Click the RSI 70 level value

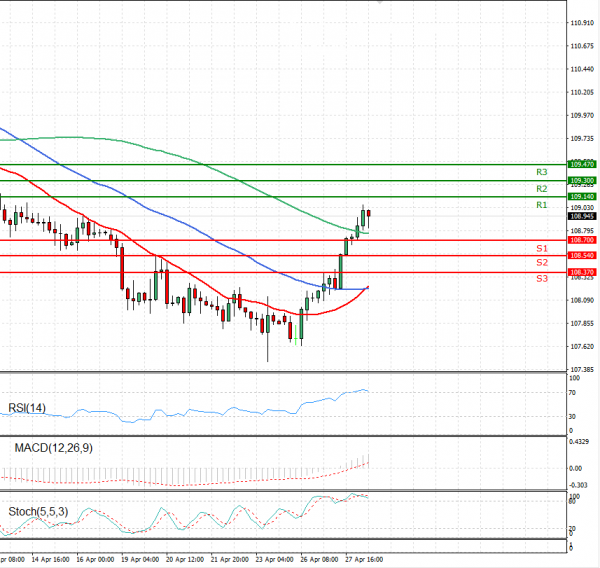(x=572, y=393)
